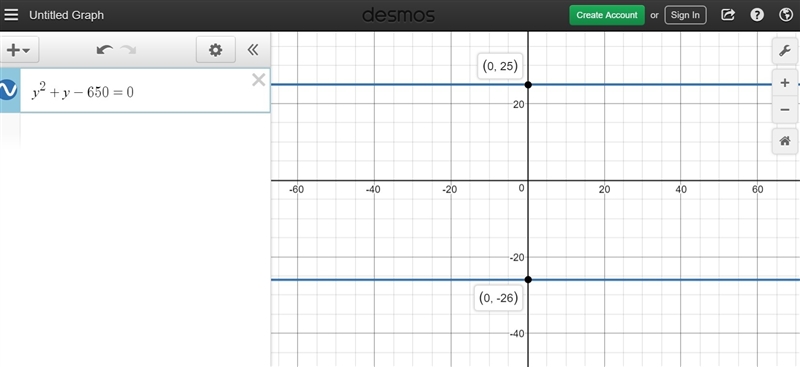Click the Create Account button
Viewport: 800px width, 367px height.
(x=607, y=15)
